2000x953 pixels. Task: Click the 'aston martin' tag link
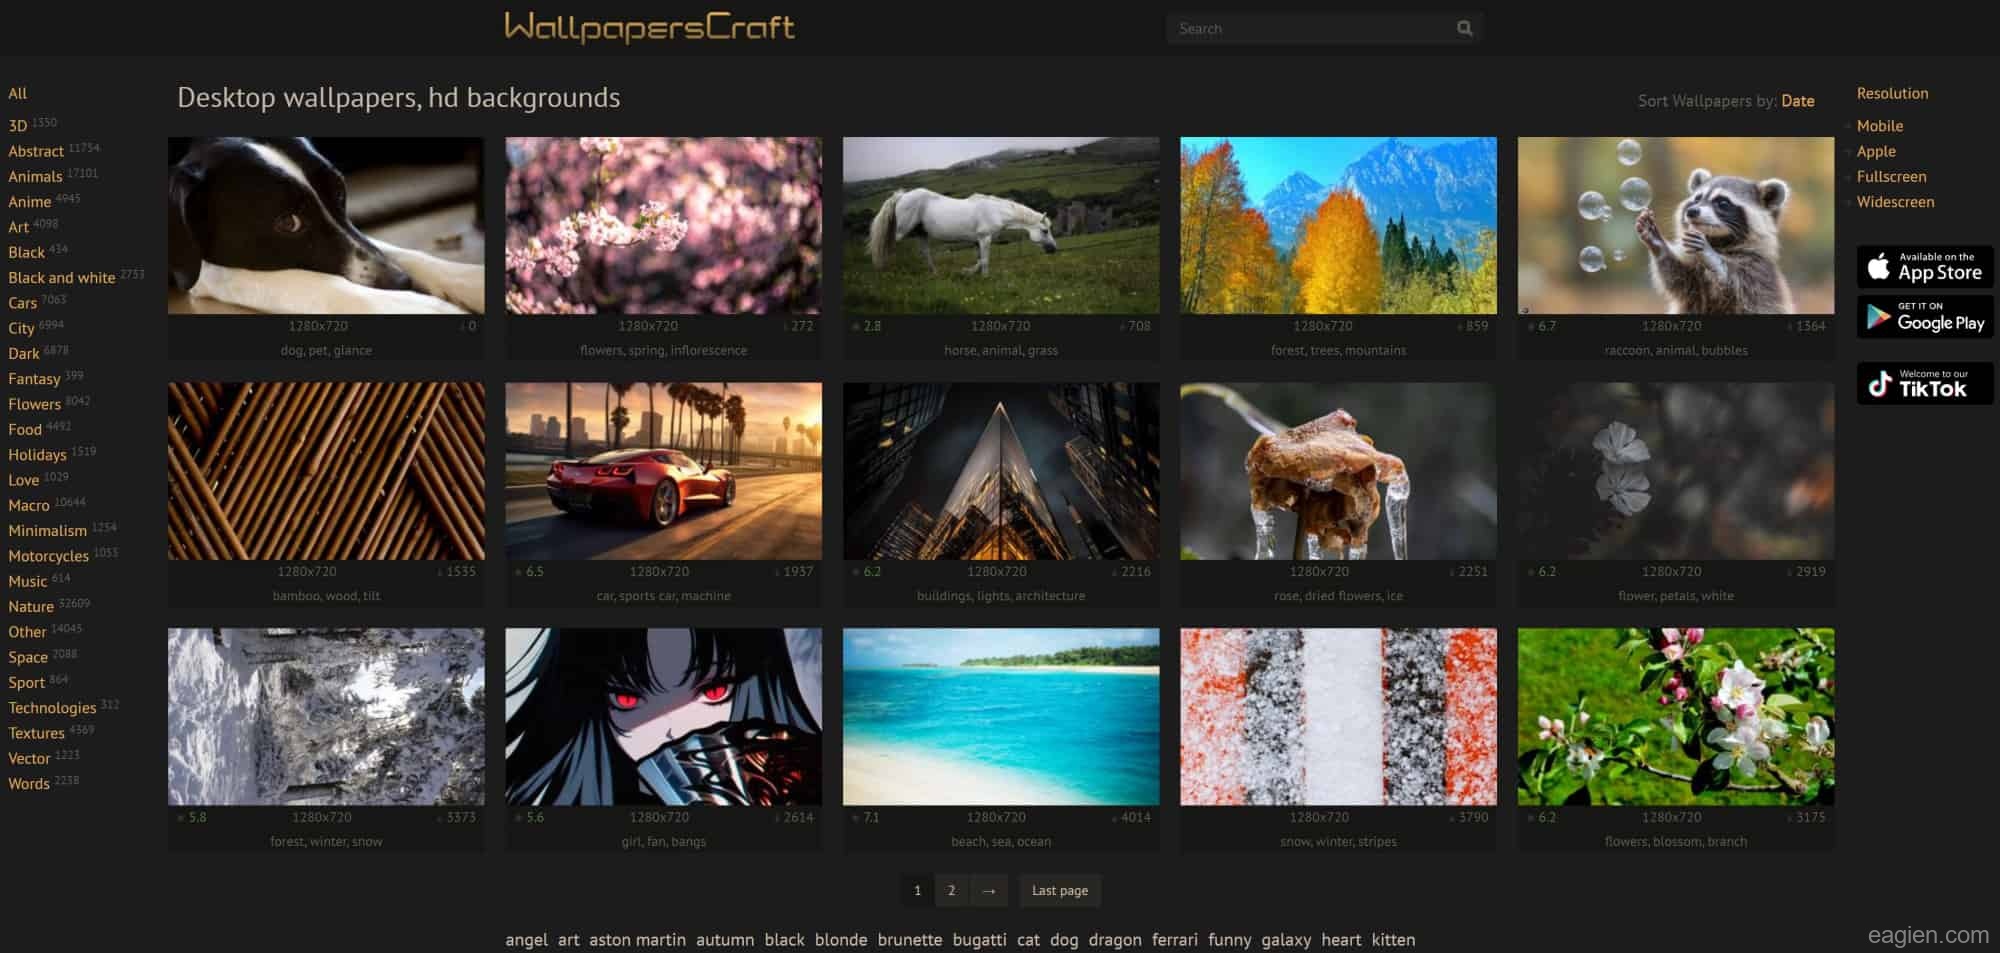click(637, 940)
